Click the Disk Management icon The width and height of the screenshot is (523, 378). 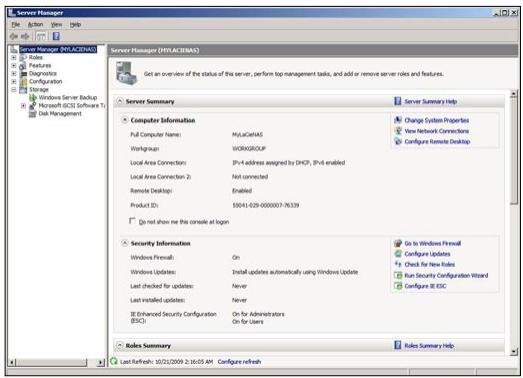point(33,114)
